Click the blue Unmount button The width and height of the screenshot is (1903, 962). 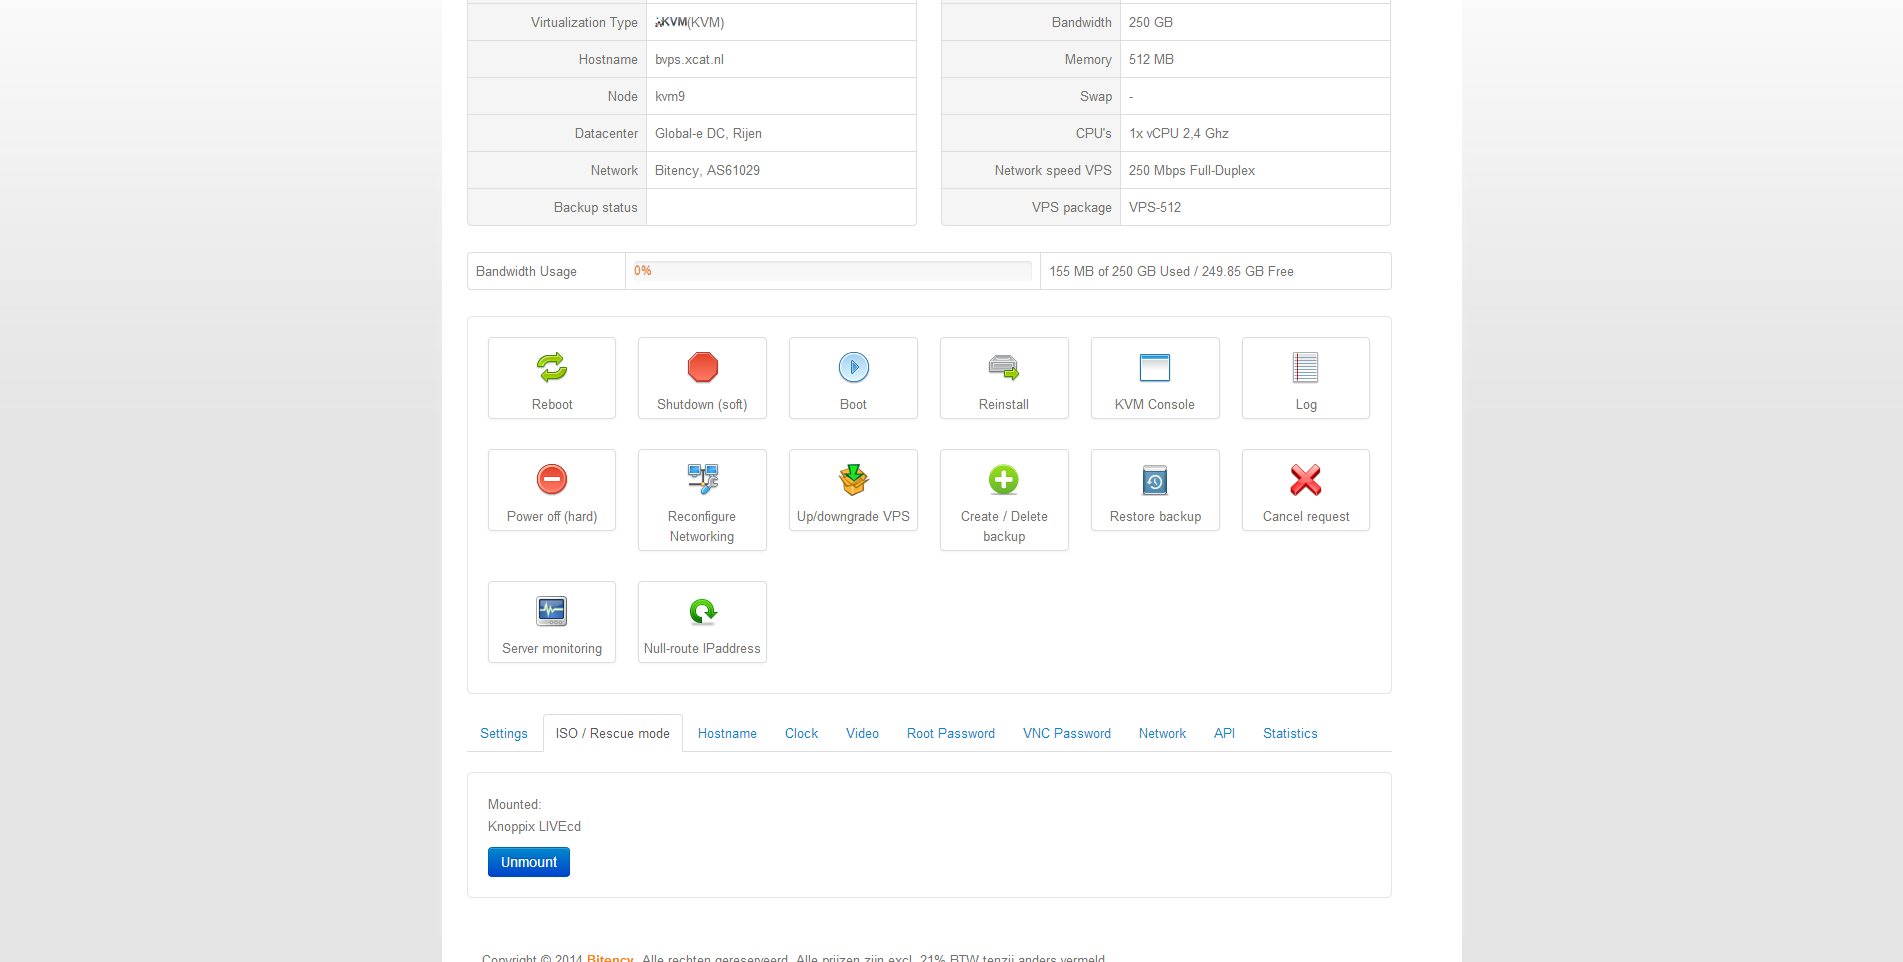[529, 862]
